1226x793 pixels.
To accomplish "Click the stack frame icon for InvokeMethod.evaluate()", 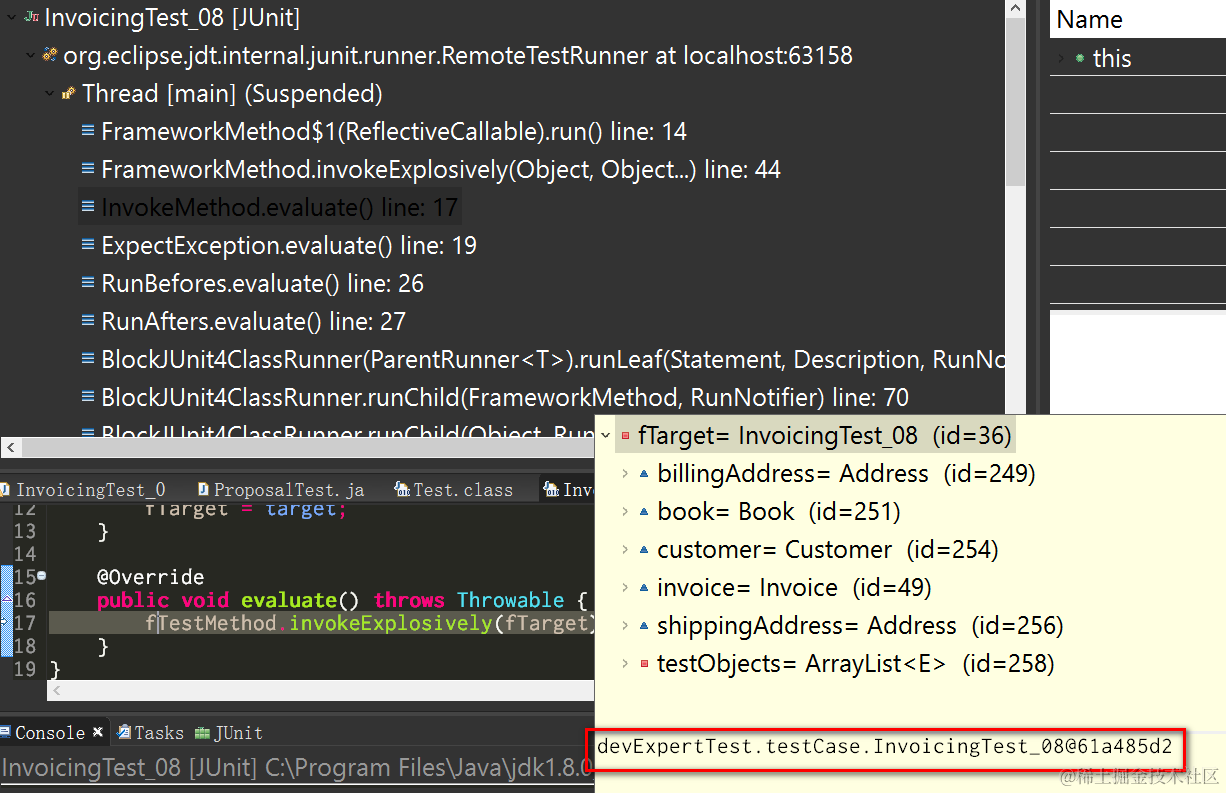I will pyautogui.click(x=88, y=208).
